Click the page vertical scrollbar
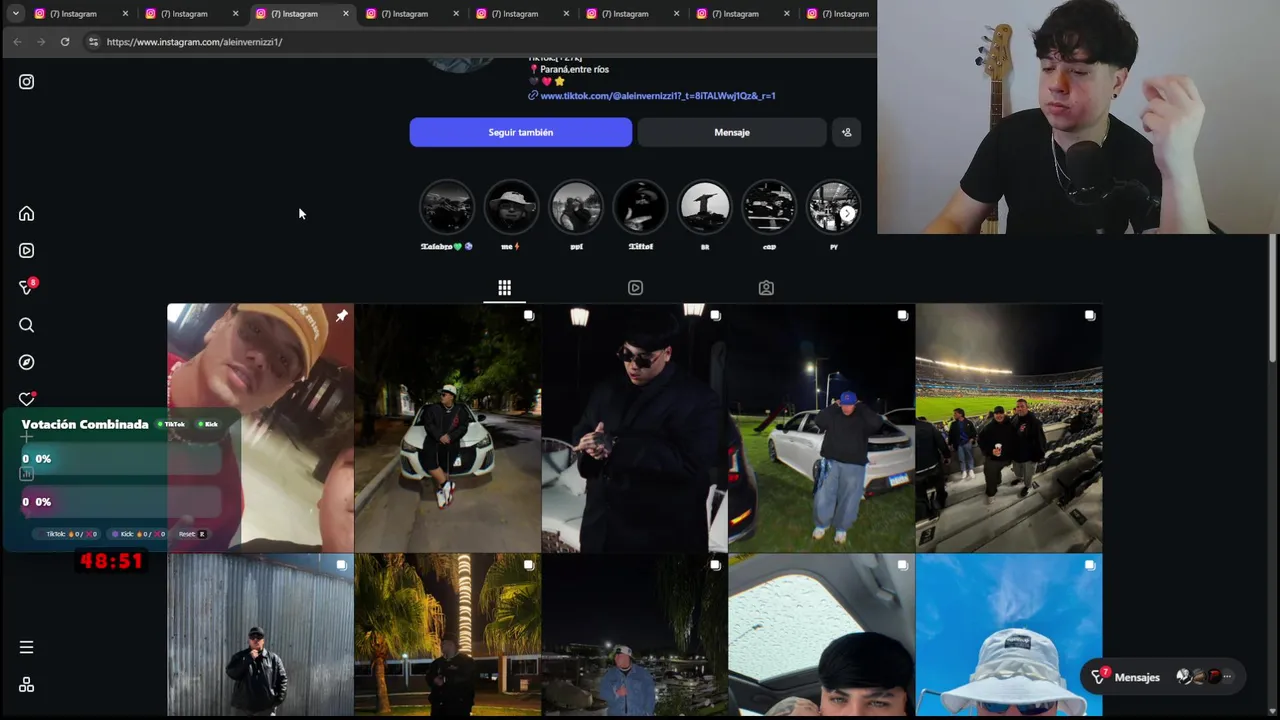 pos(1273,298)
